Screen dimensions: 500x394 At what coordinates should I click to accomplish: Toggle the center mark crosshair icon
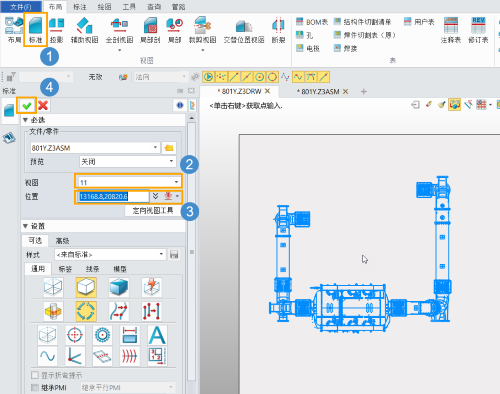(75, 335)
